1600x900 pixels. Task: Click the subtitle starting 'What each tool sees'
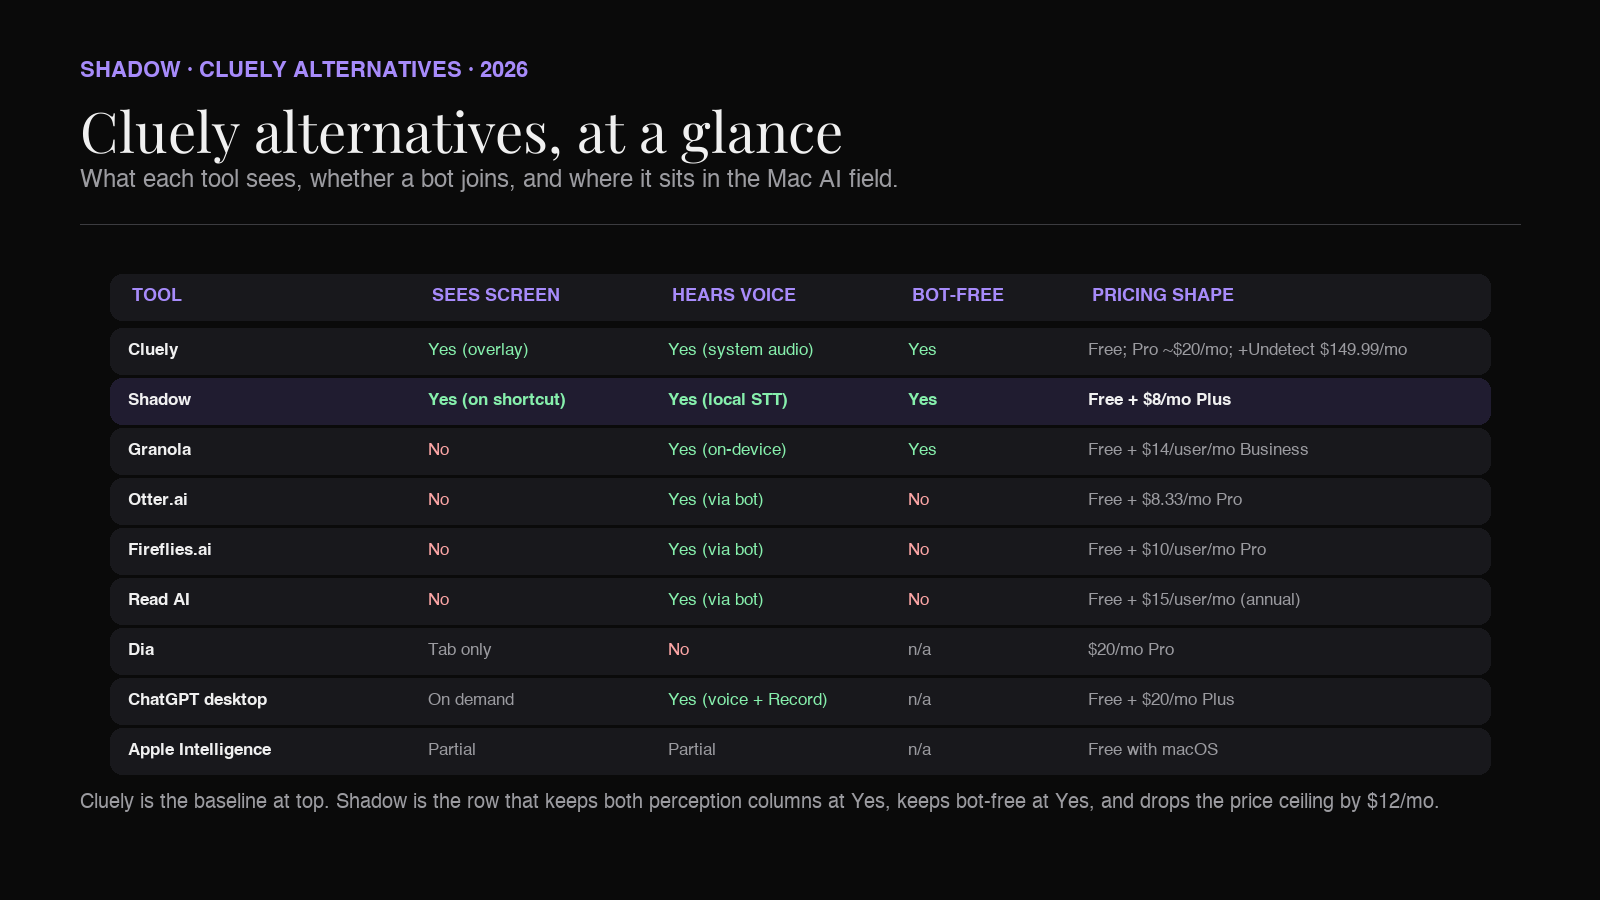coord(489,179)
